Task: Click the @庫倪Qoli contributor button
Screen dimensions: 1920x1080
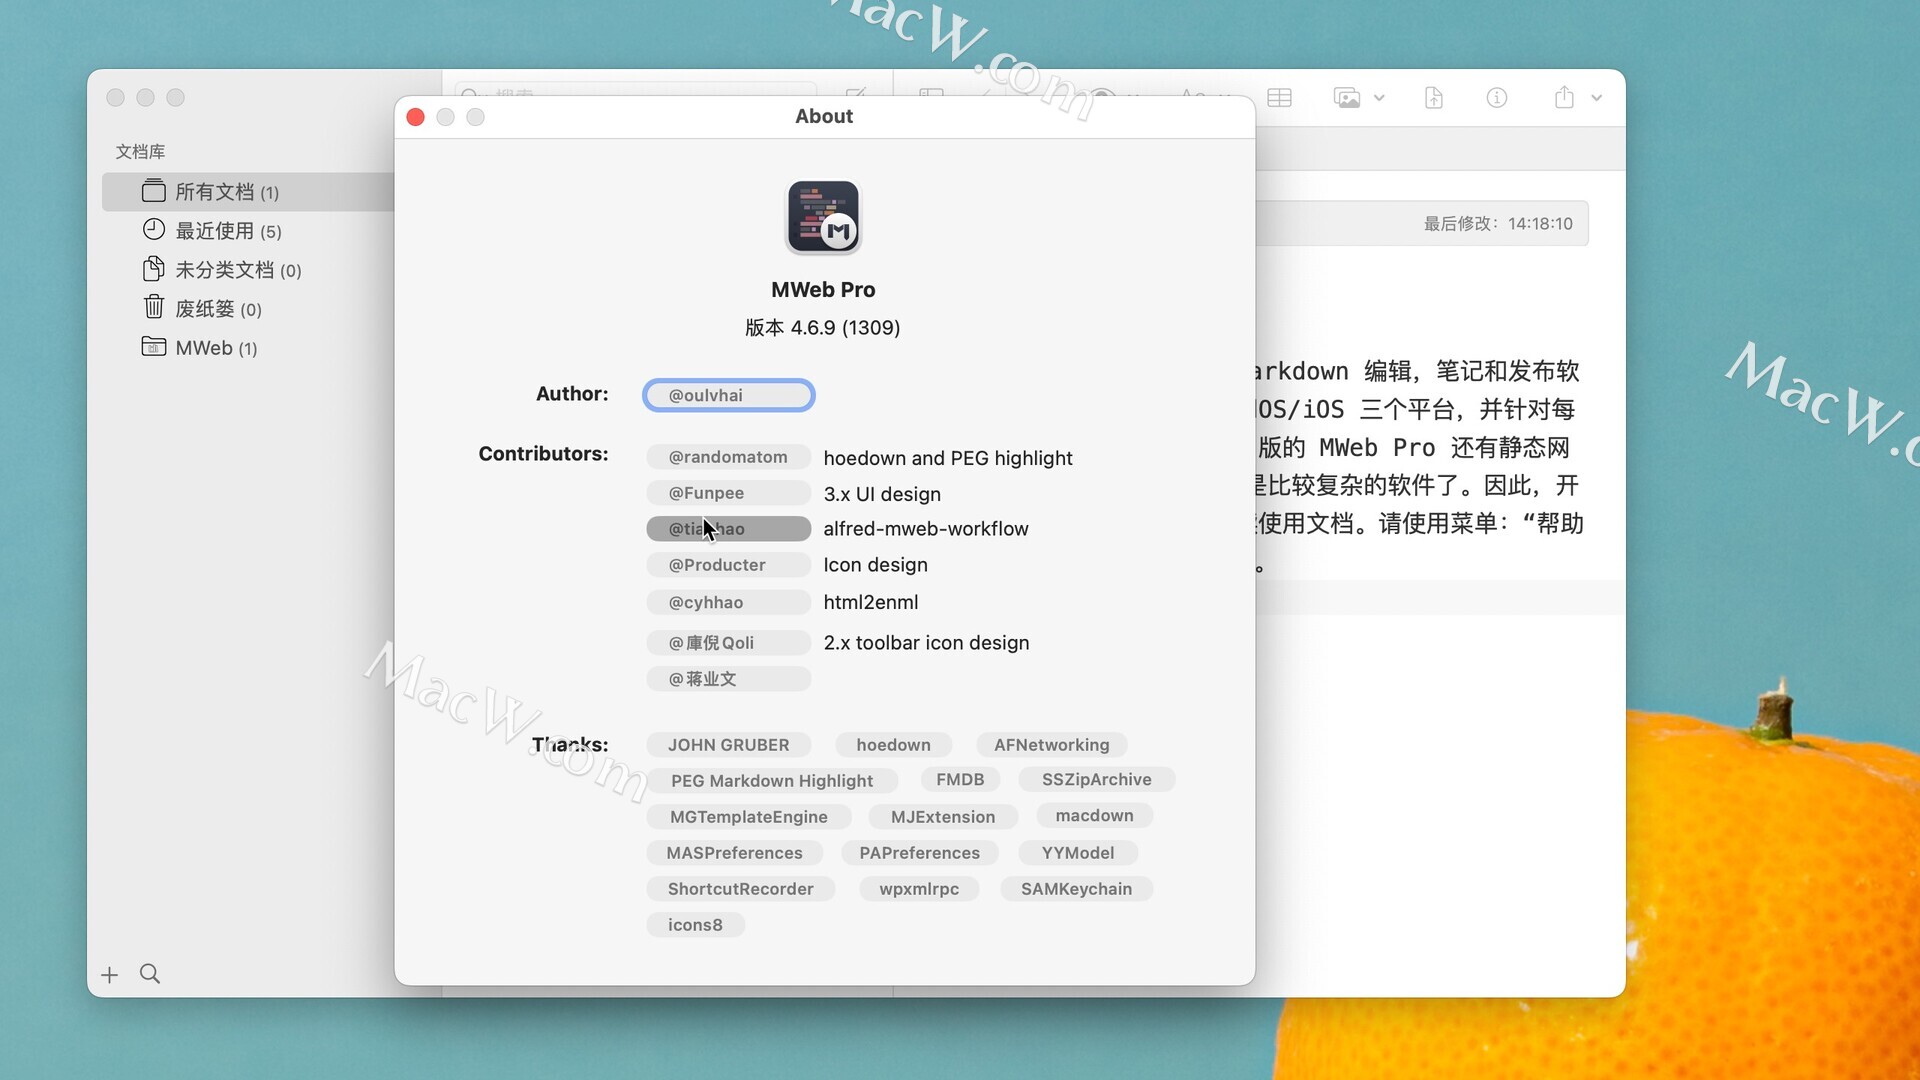Action: pyautogui.click(x=729, y=643)
